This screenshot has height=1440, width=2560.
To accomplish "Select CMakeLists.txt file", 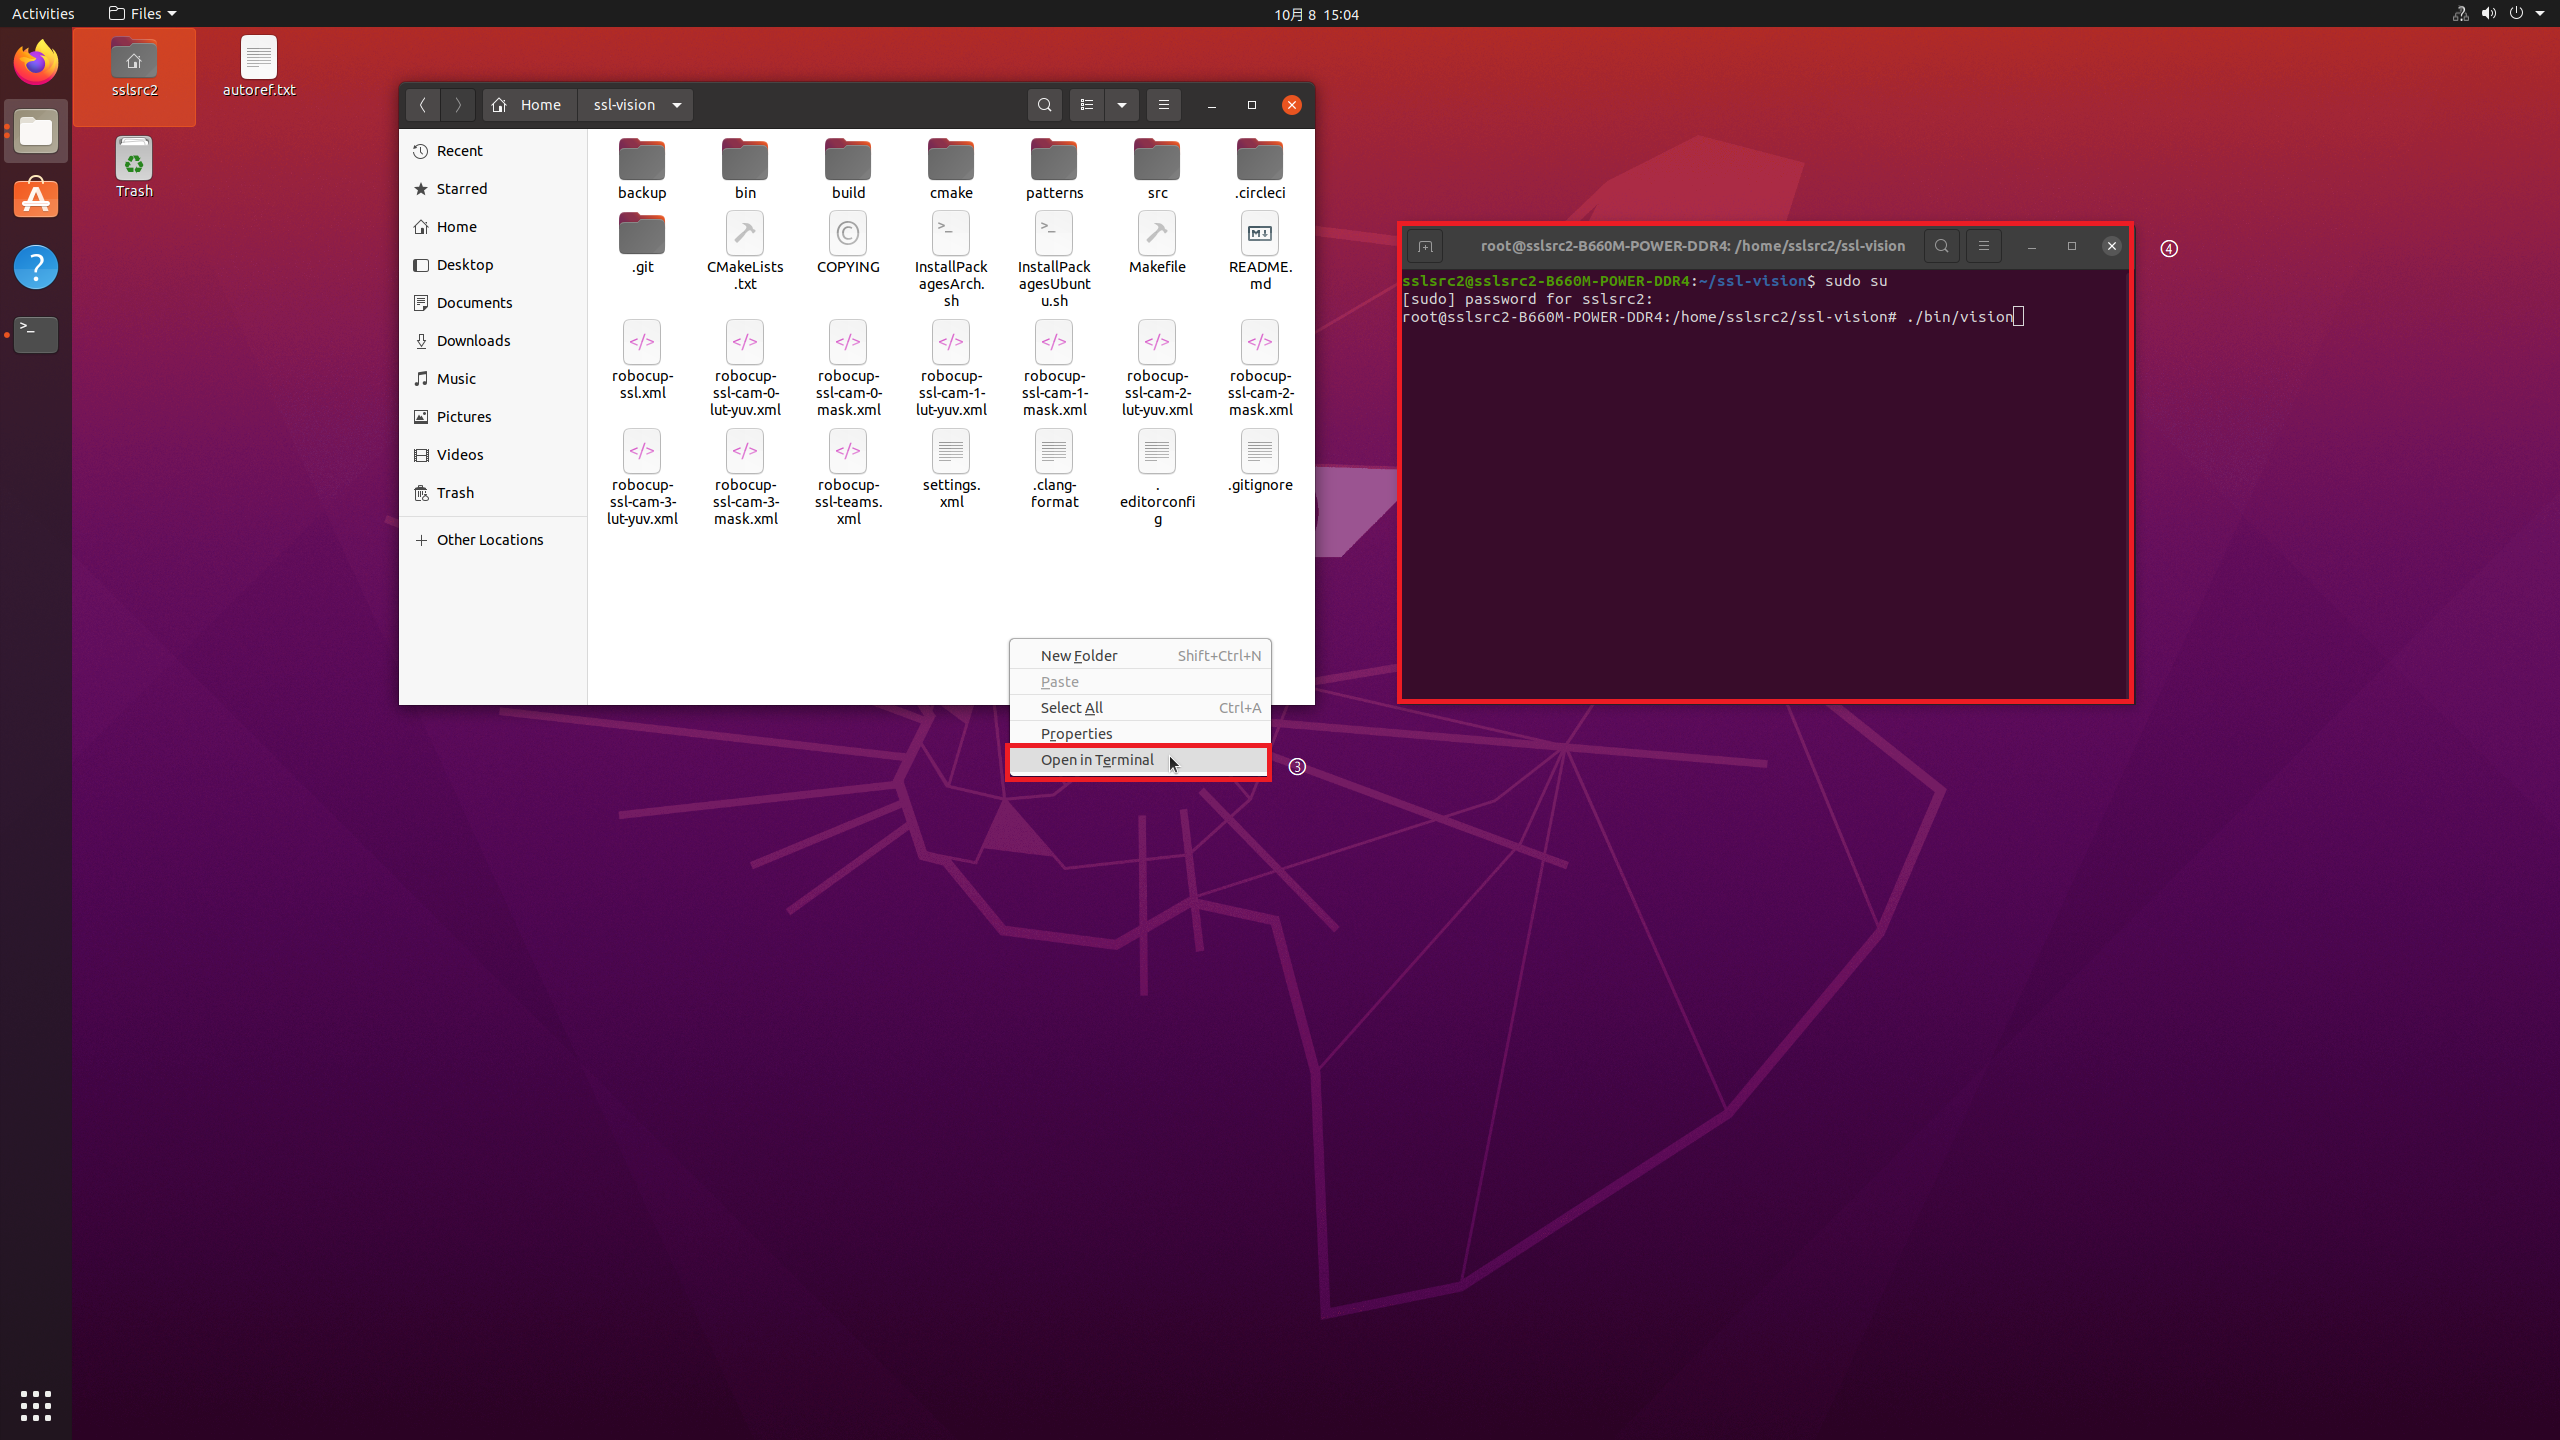I will click(x=745, y=251).
